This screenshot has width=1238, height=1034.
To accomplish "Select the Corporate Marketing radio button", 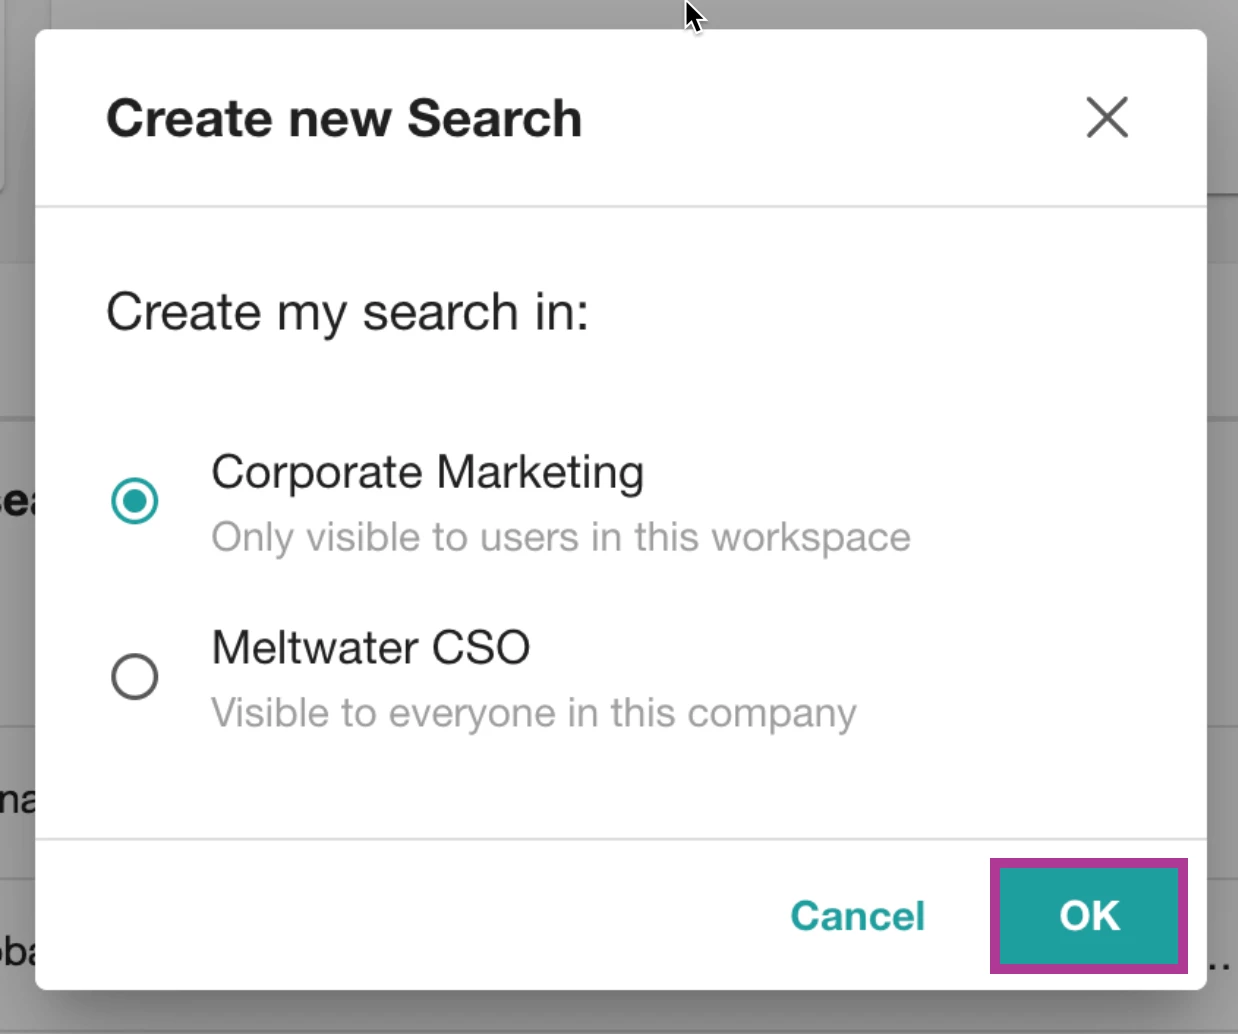I will 135,501.
